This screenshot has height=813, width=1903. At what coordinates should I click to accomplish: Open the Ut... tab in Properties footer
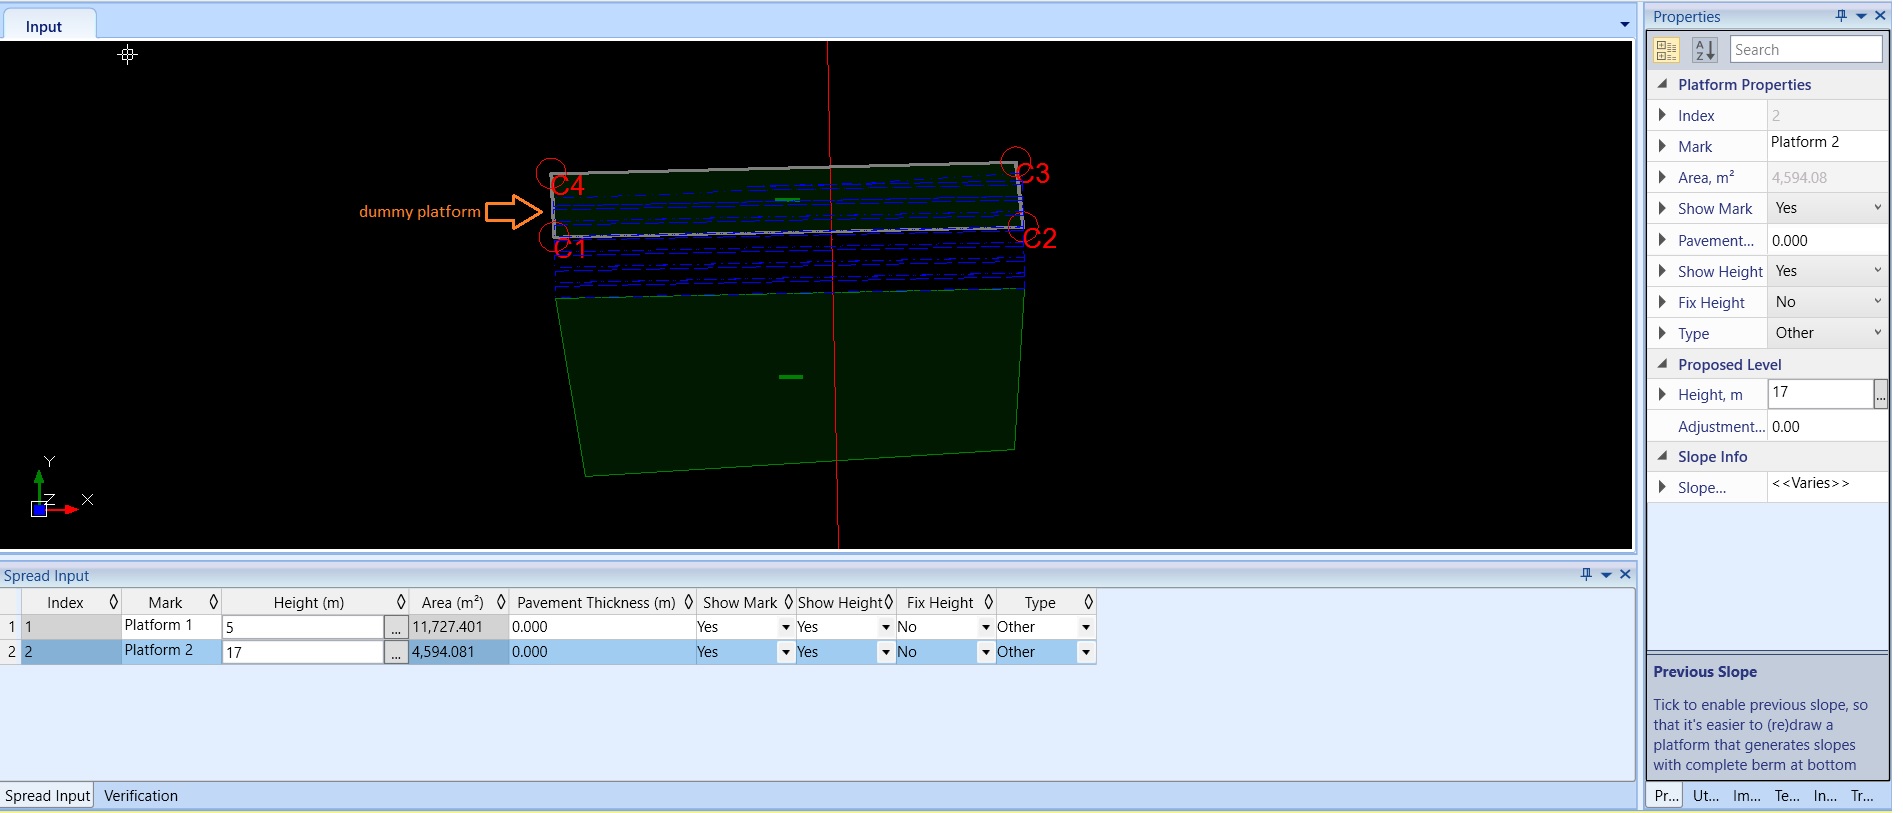pos(1706,795)
